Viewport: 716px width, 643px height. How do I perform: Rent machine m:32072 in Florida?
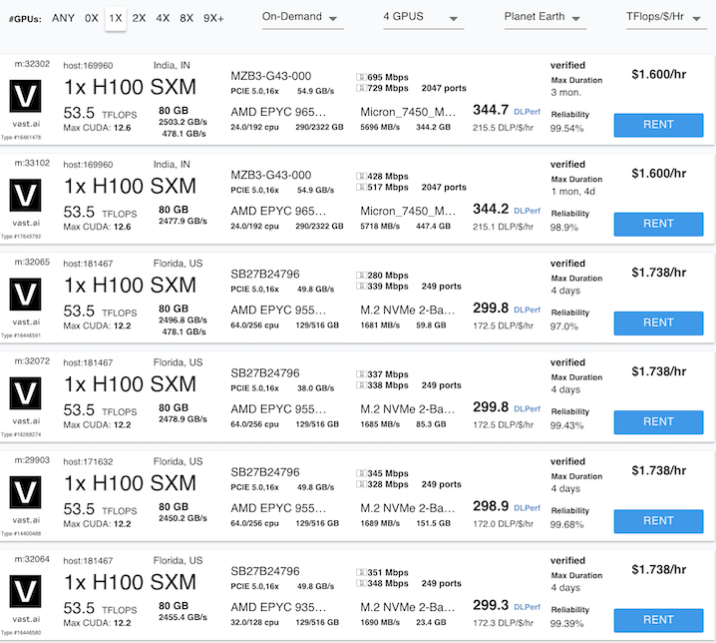point(658,422)
